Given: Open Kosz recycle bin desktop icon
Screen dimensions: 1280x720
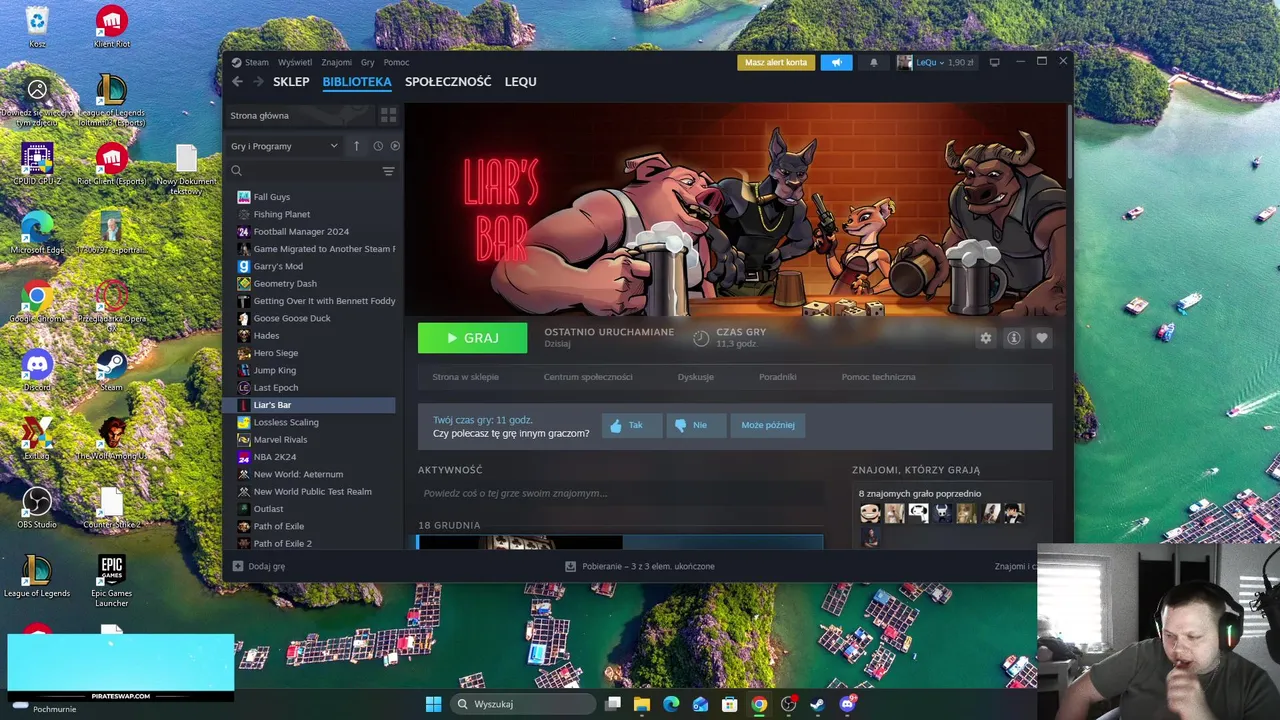Looking at the screenshot, I should (37, 27).
